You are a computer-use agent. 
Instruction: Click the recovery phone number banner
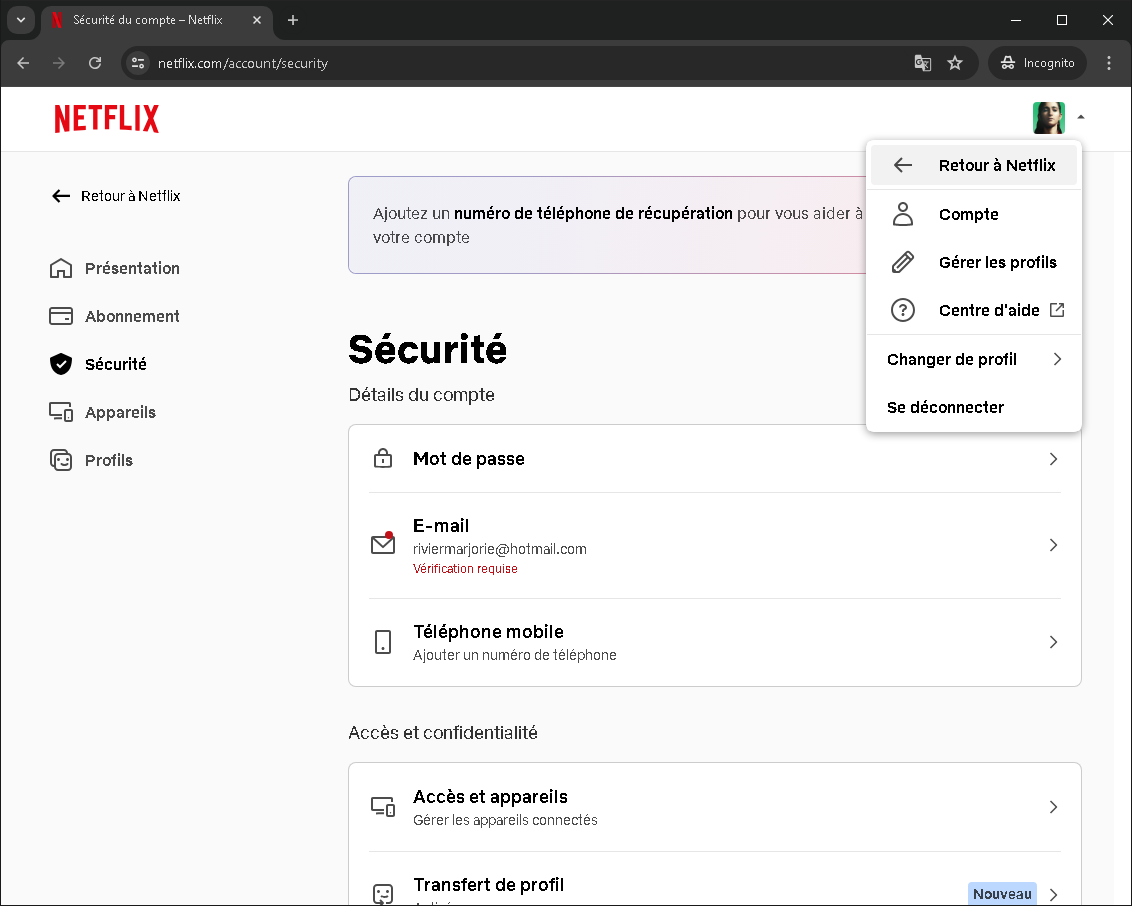tap(606, 225)
